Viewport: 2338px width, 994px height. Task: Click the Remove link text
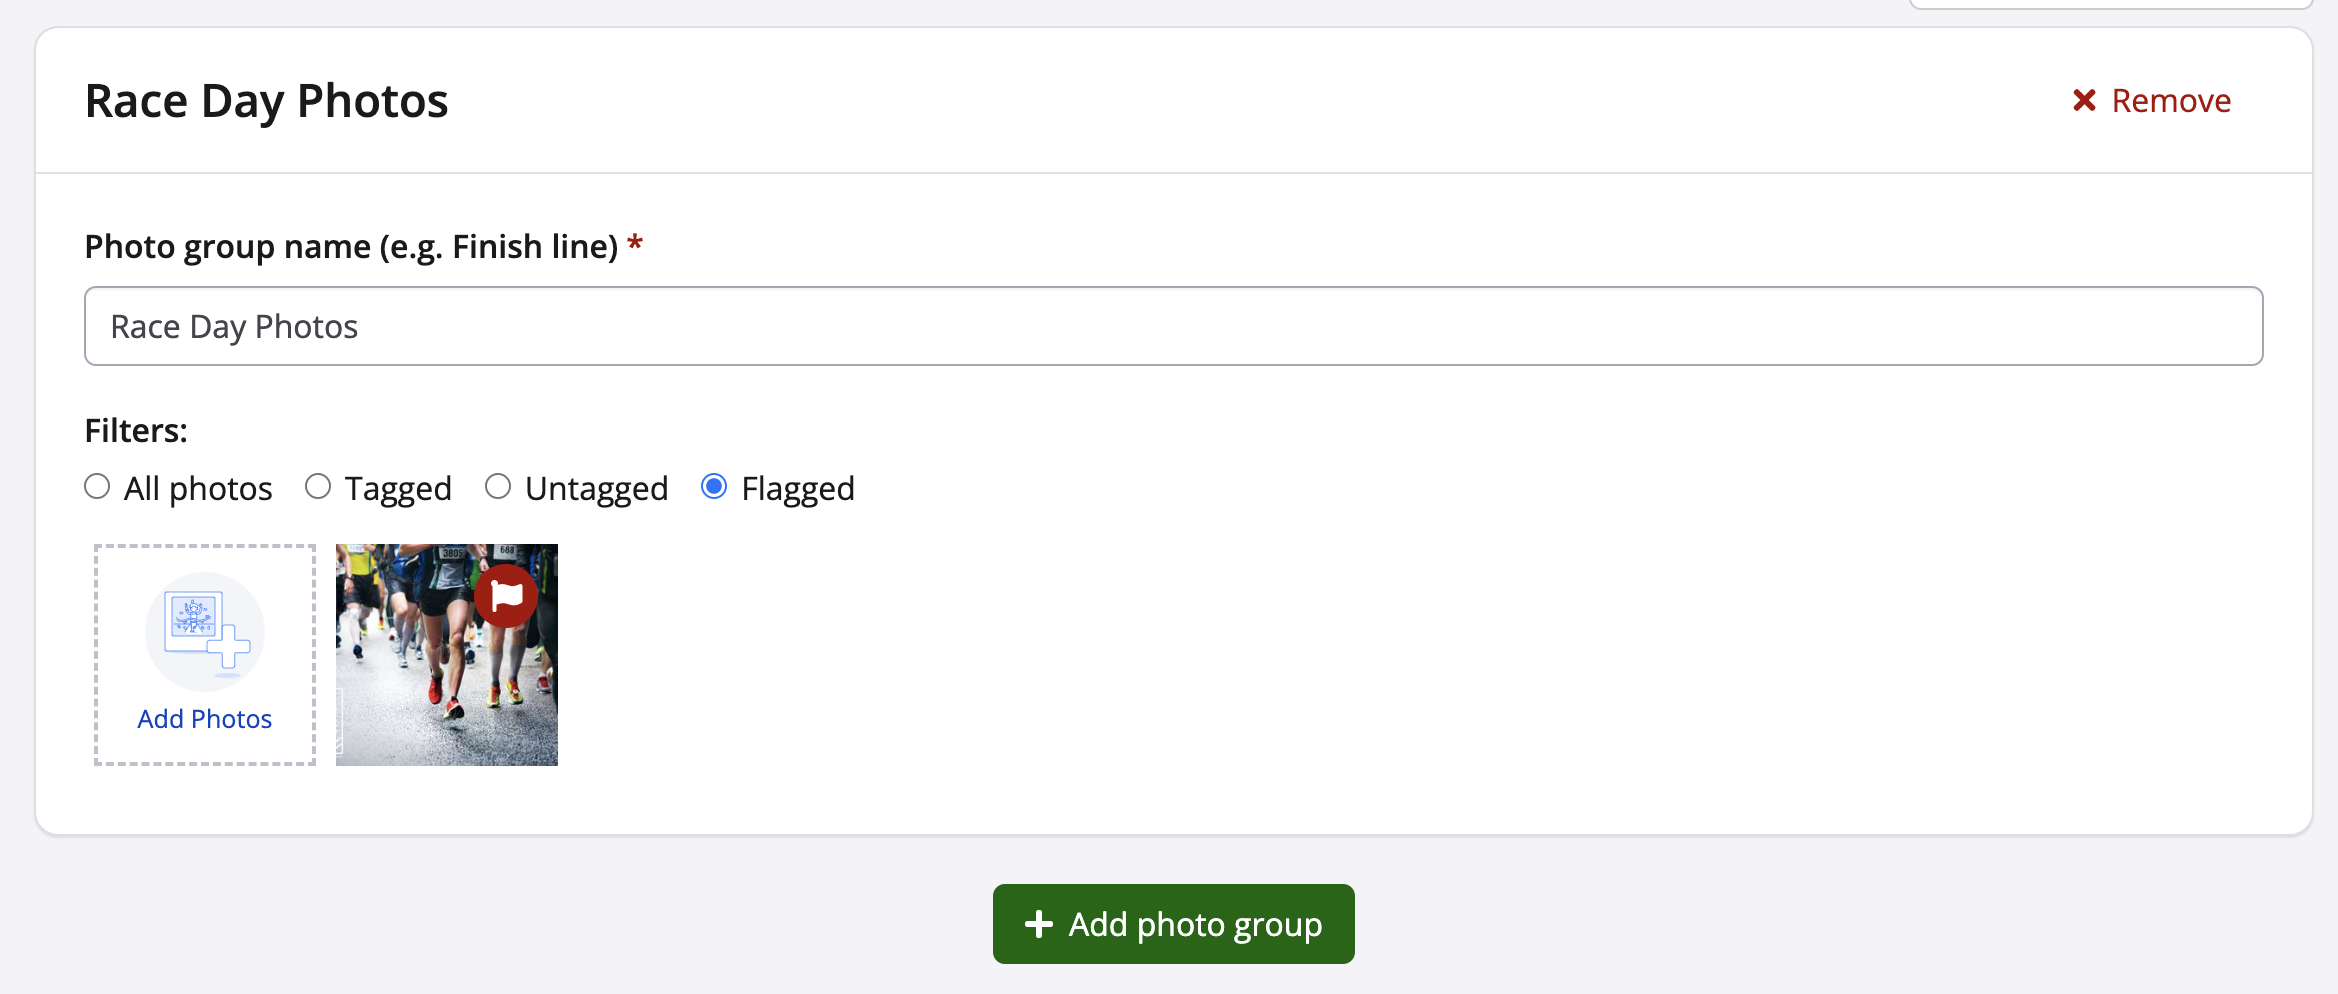click(x=2171, y=101)
